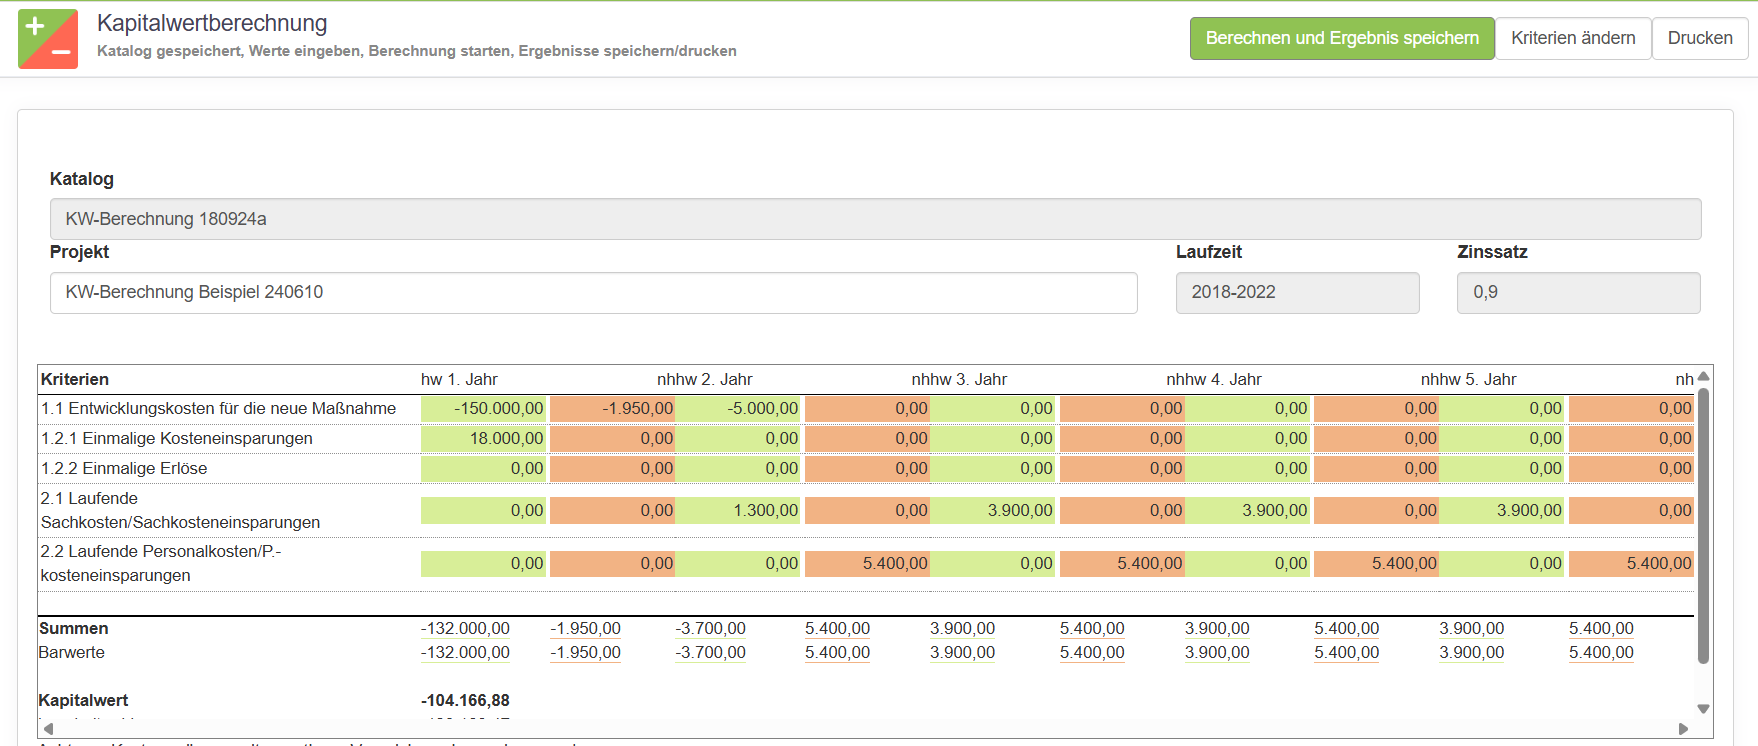1758x746 pixels.
Task: Open Kriterien ändern
Action: click(1572, 38)
